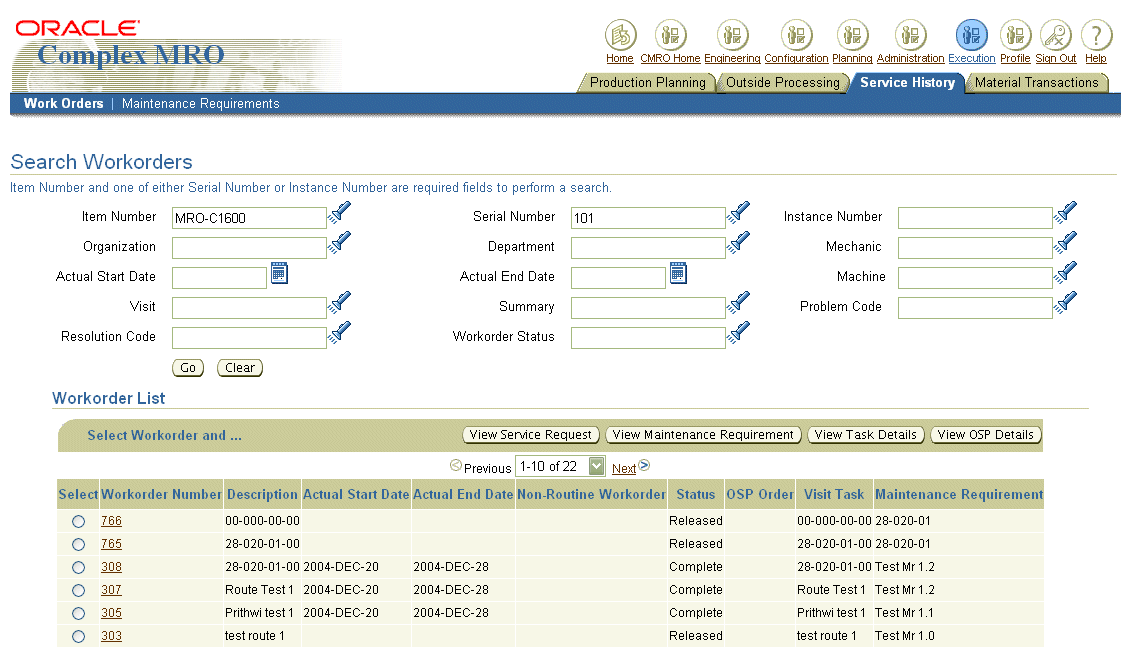The height and width of the screenshot is (647, 1128).
Task: Click View Task Details button
Action: click(x=865, y=435)
